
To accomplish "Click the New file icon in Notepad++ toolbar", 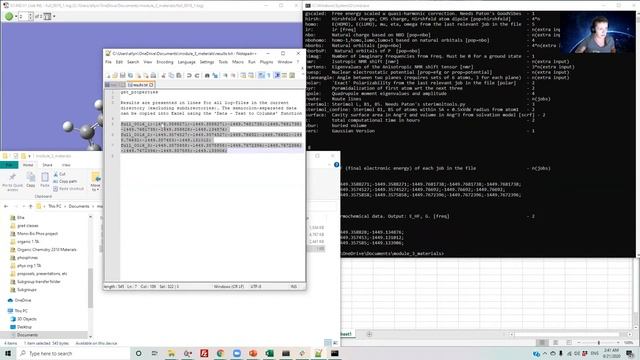I will pos(108,76).
